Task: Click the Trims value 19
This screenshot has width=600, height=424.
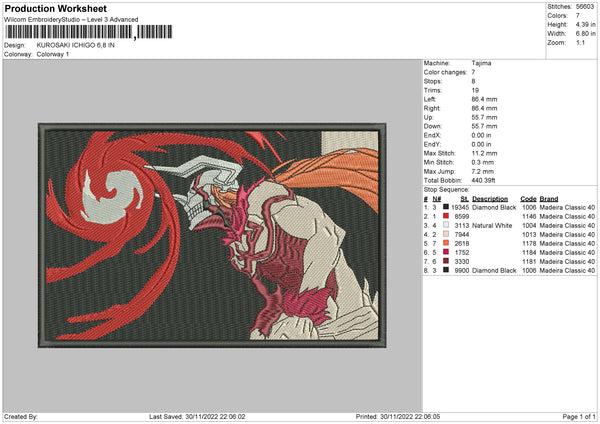Action: click(x=475, y=90)
